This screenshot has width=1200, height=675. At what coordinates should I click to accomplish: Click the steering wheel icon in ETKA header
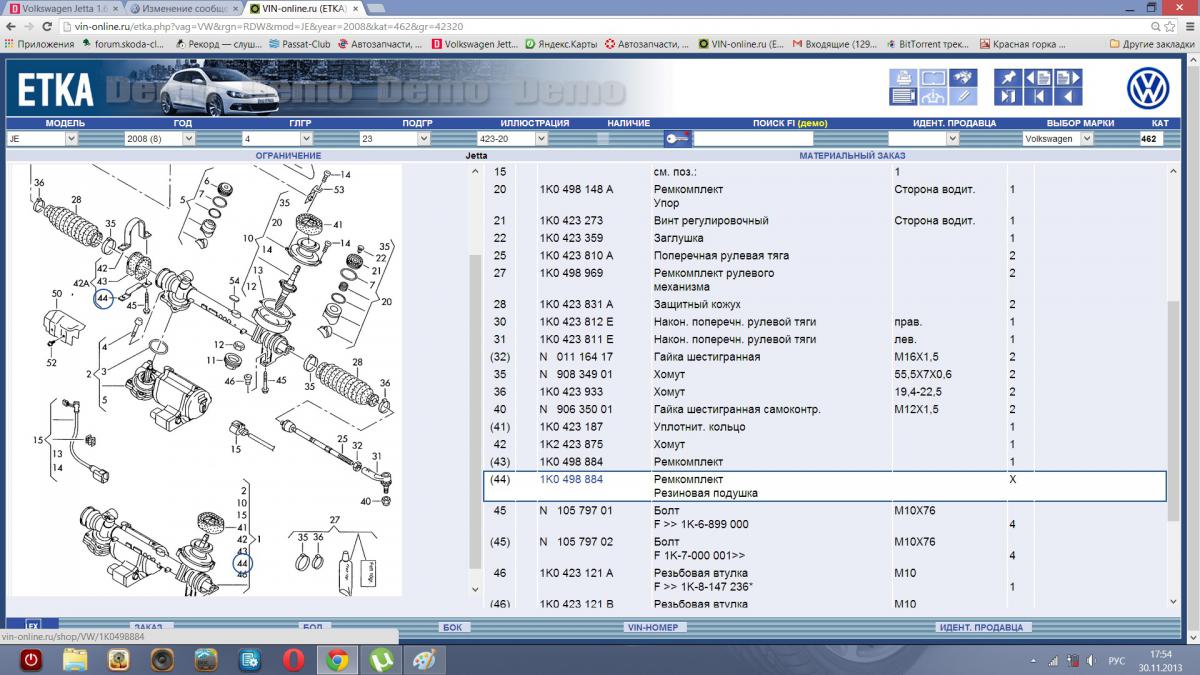(x=934, y=97)
